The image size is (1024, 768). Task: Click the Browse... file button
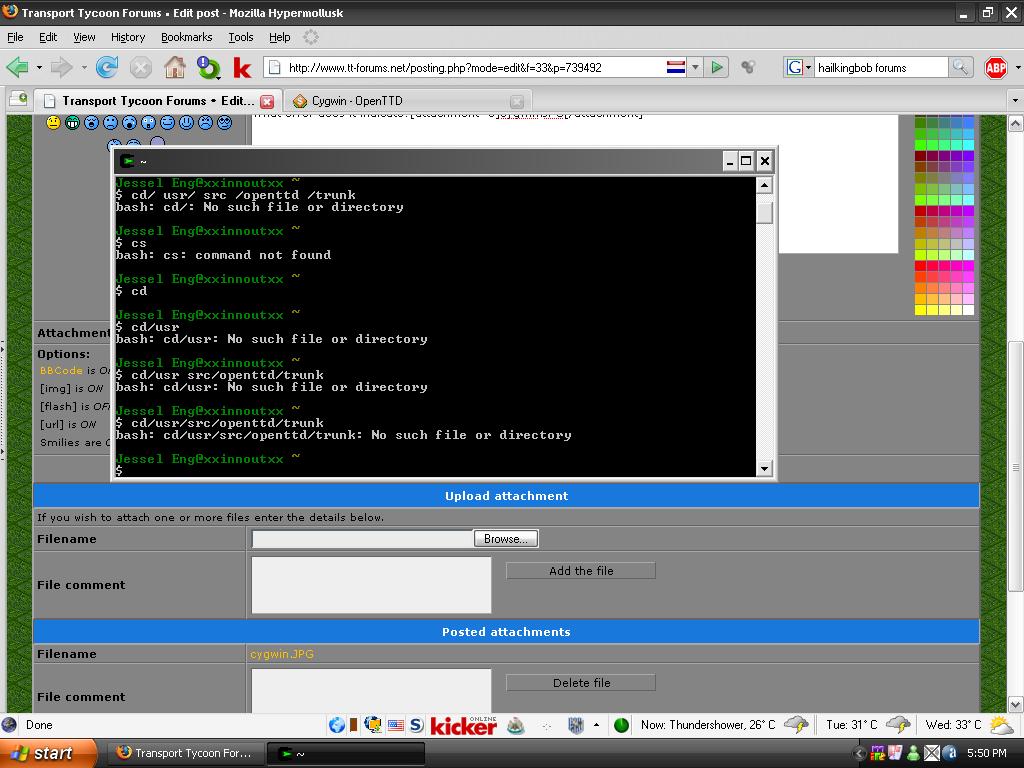(x=506, y=539)
